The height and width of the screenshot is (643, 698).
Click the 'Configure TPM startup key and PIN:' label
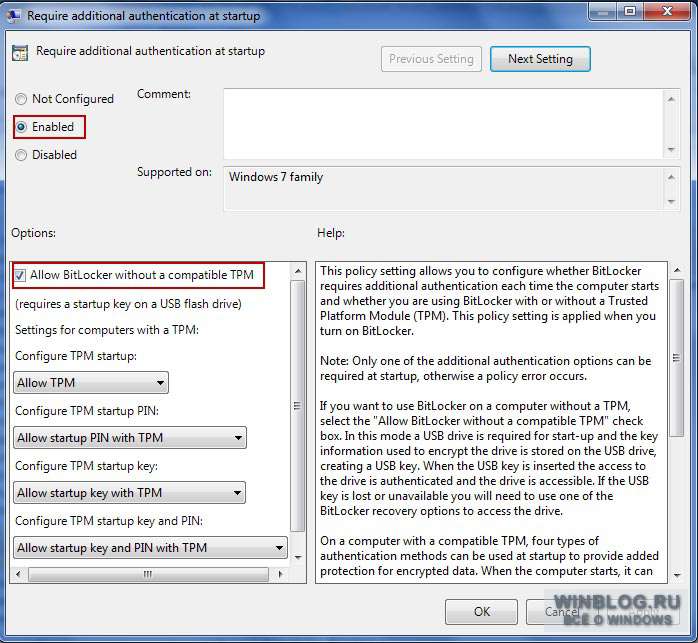point(109,521)
